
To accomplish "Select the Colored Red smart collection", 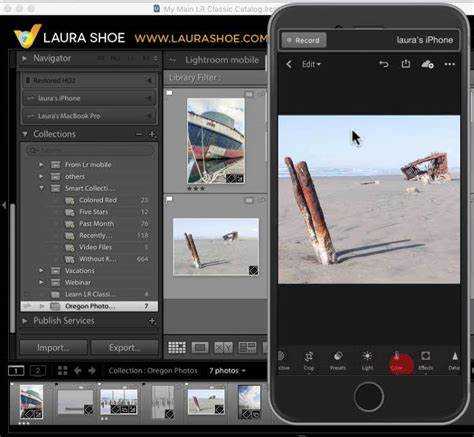I will pyautogui.click(x=97, y=200).
